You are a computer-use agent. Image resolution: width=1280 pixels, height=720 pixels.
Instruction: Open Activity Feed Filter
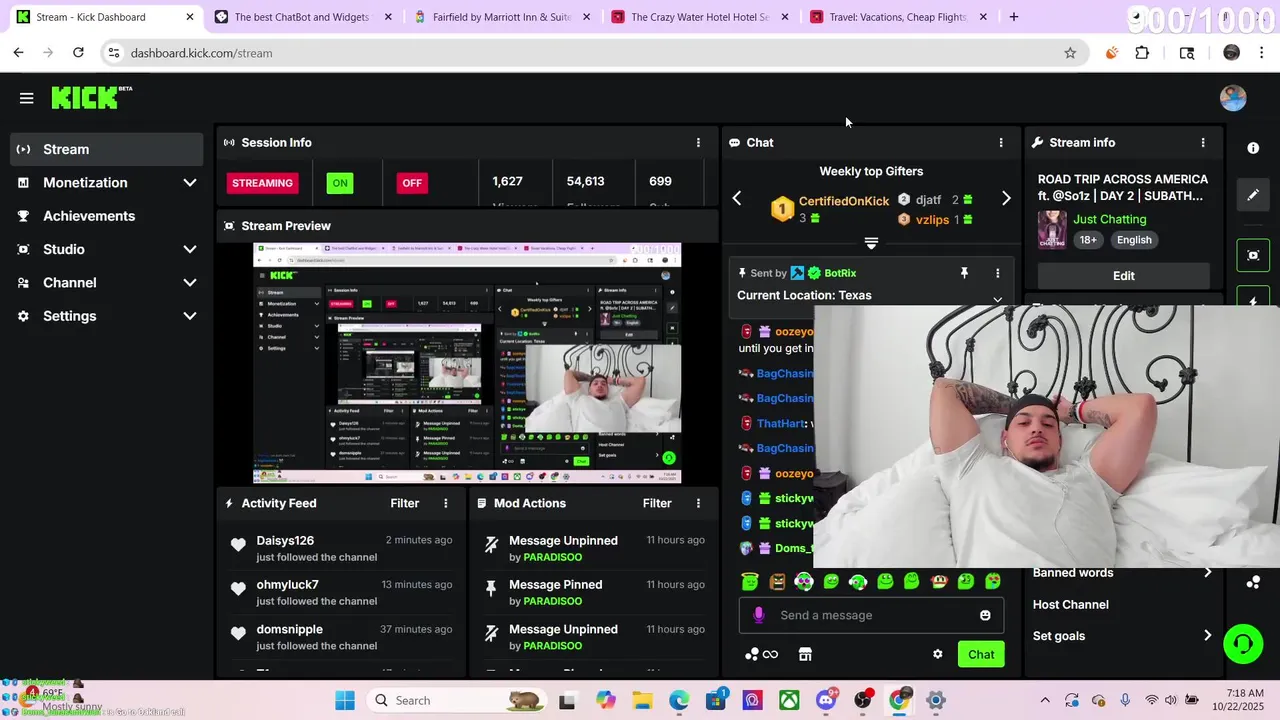point(405,503)
